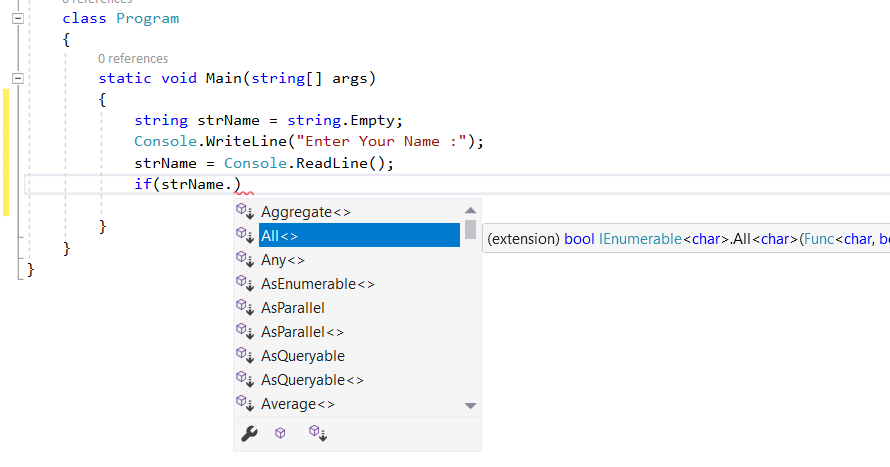Click the WriteLine method name

pyautogui.click(x=246, y=141)
